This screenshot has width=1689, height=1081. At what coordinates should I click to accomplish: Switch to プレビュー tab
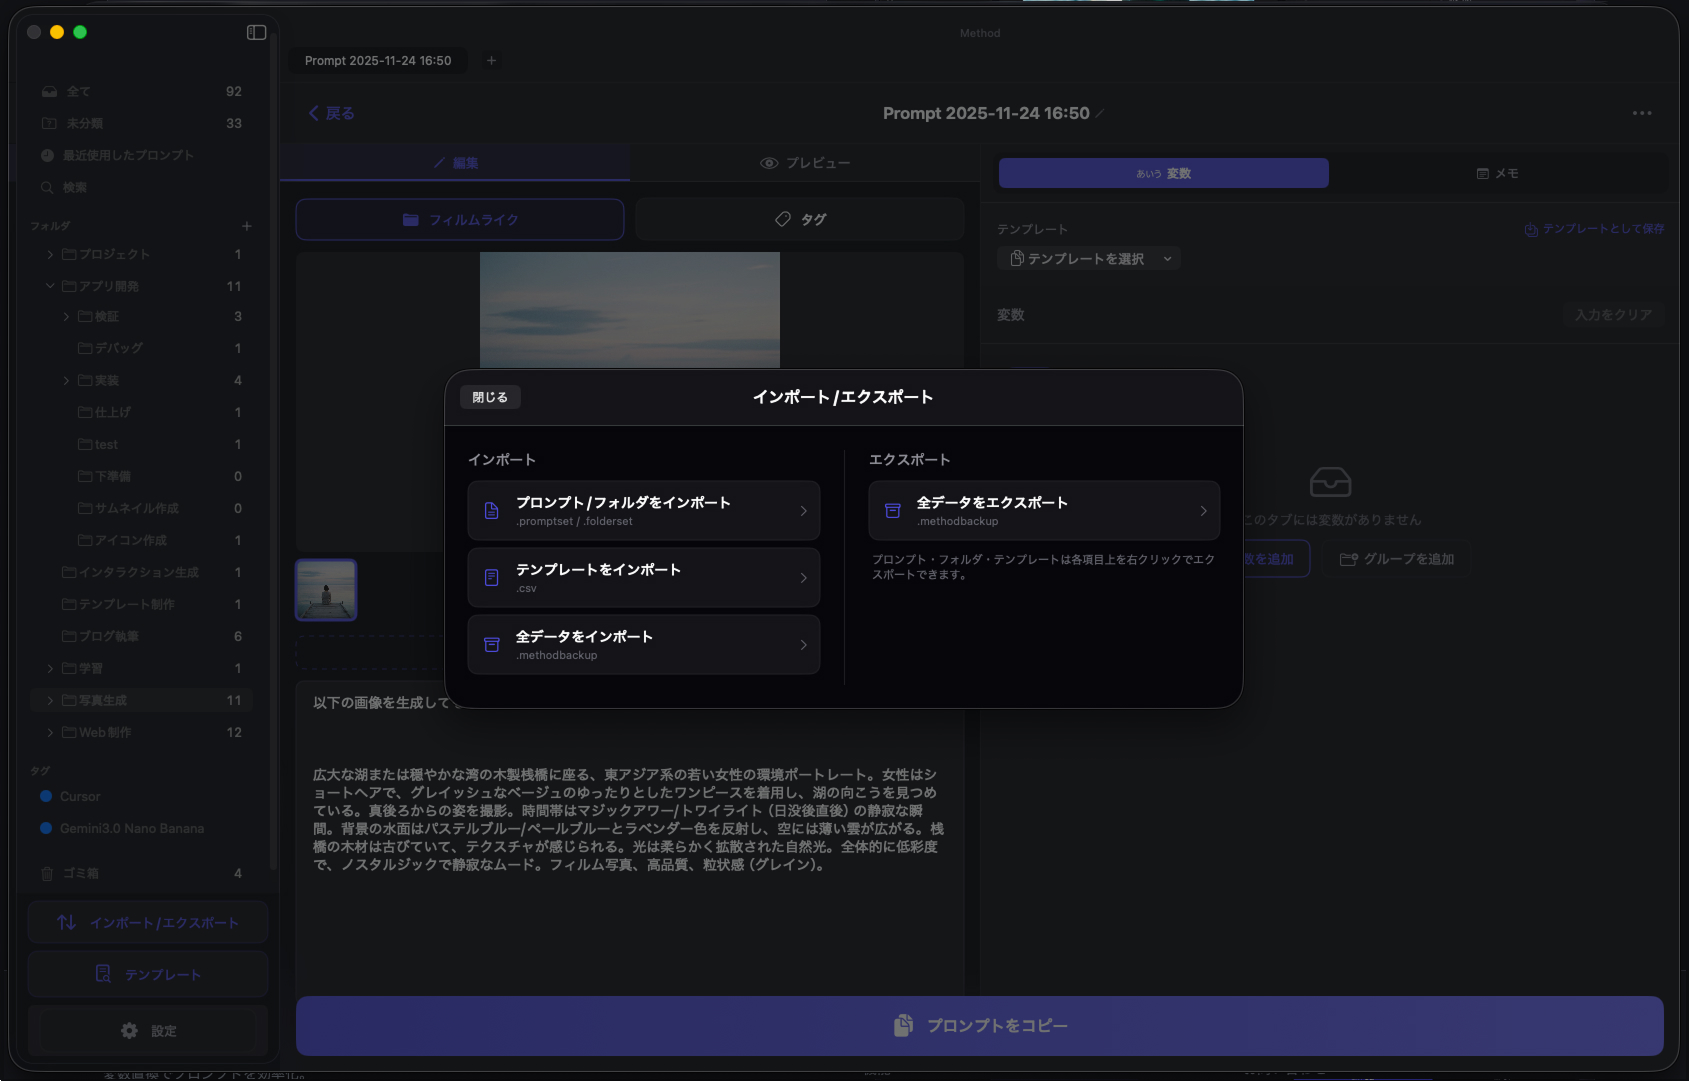805,163
